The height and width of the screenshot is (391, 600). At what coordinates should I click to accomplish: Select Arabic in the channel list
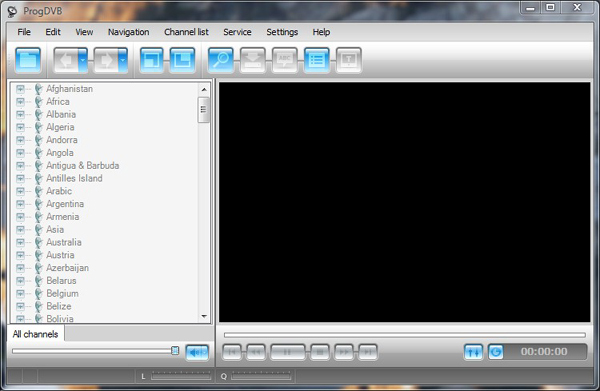59,191
